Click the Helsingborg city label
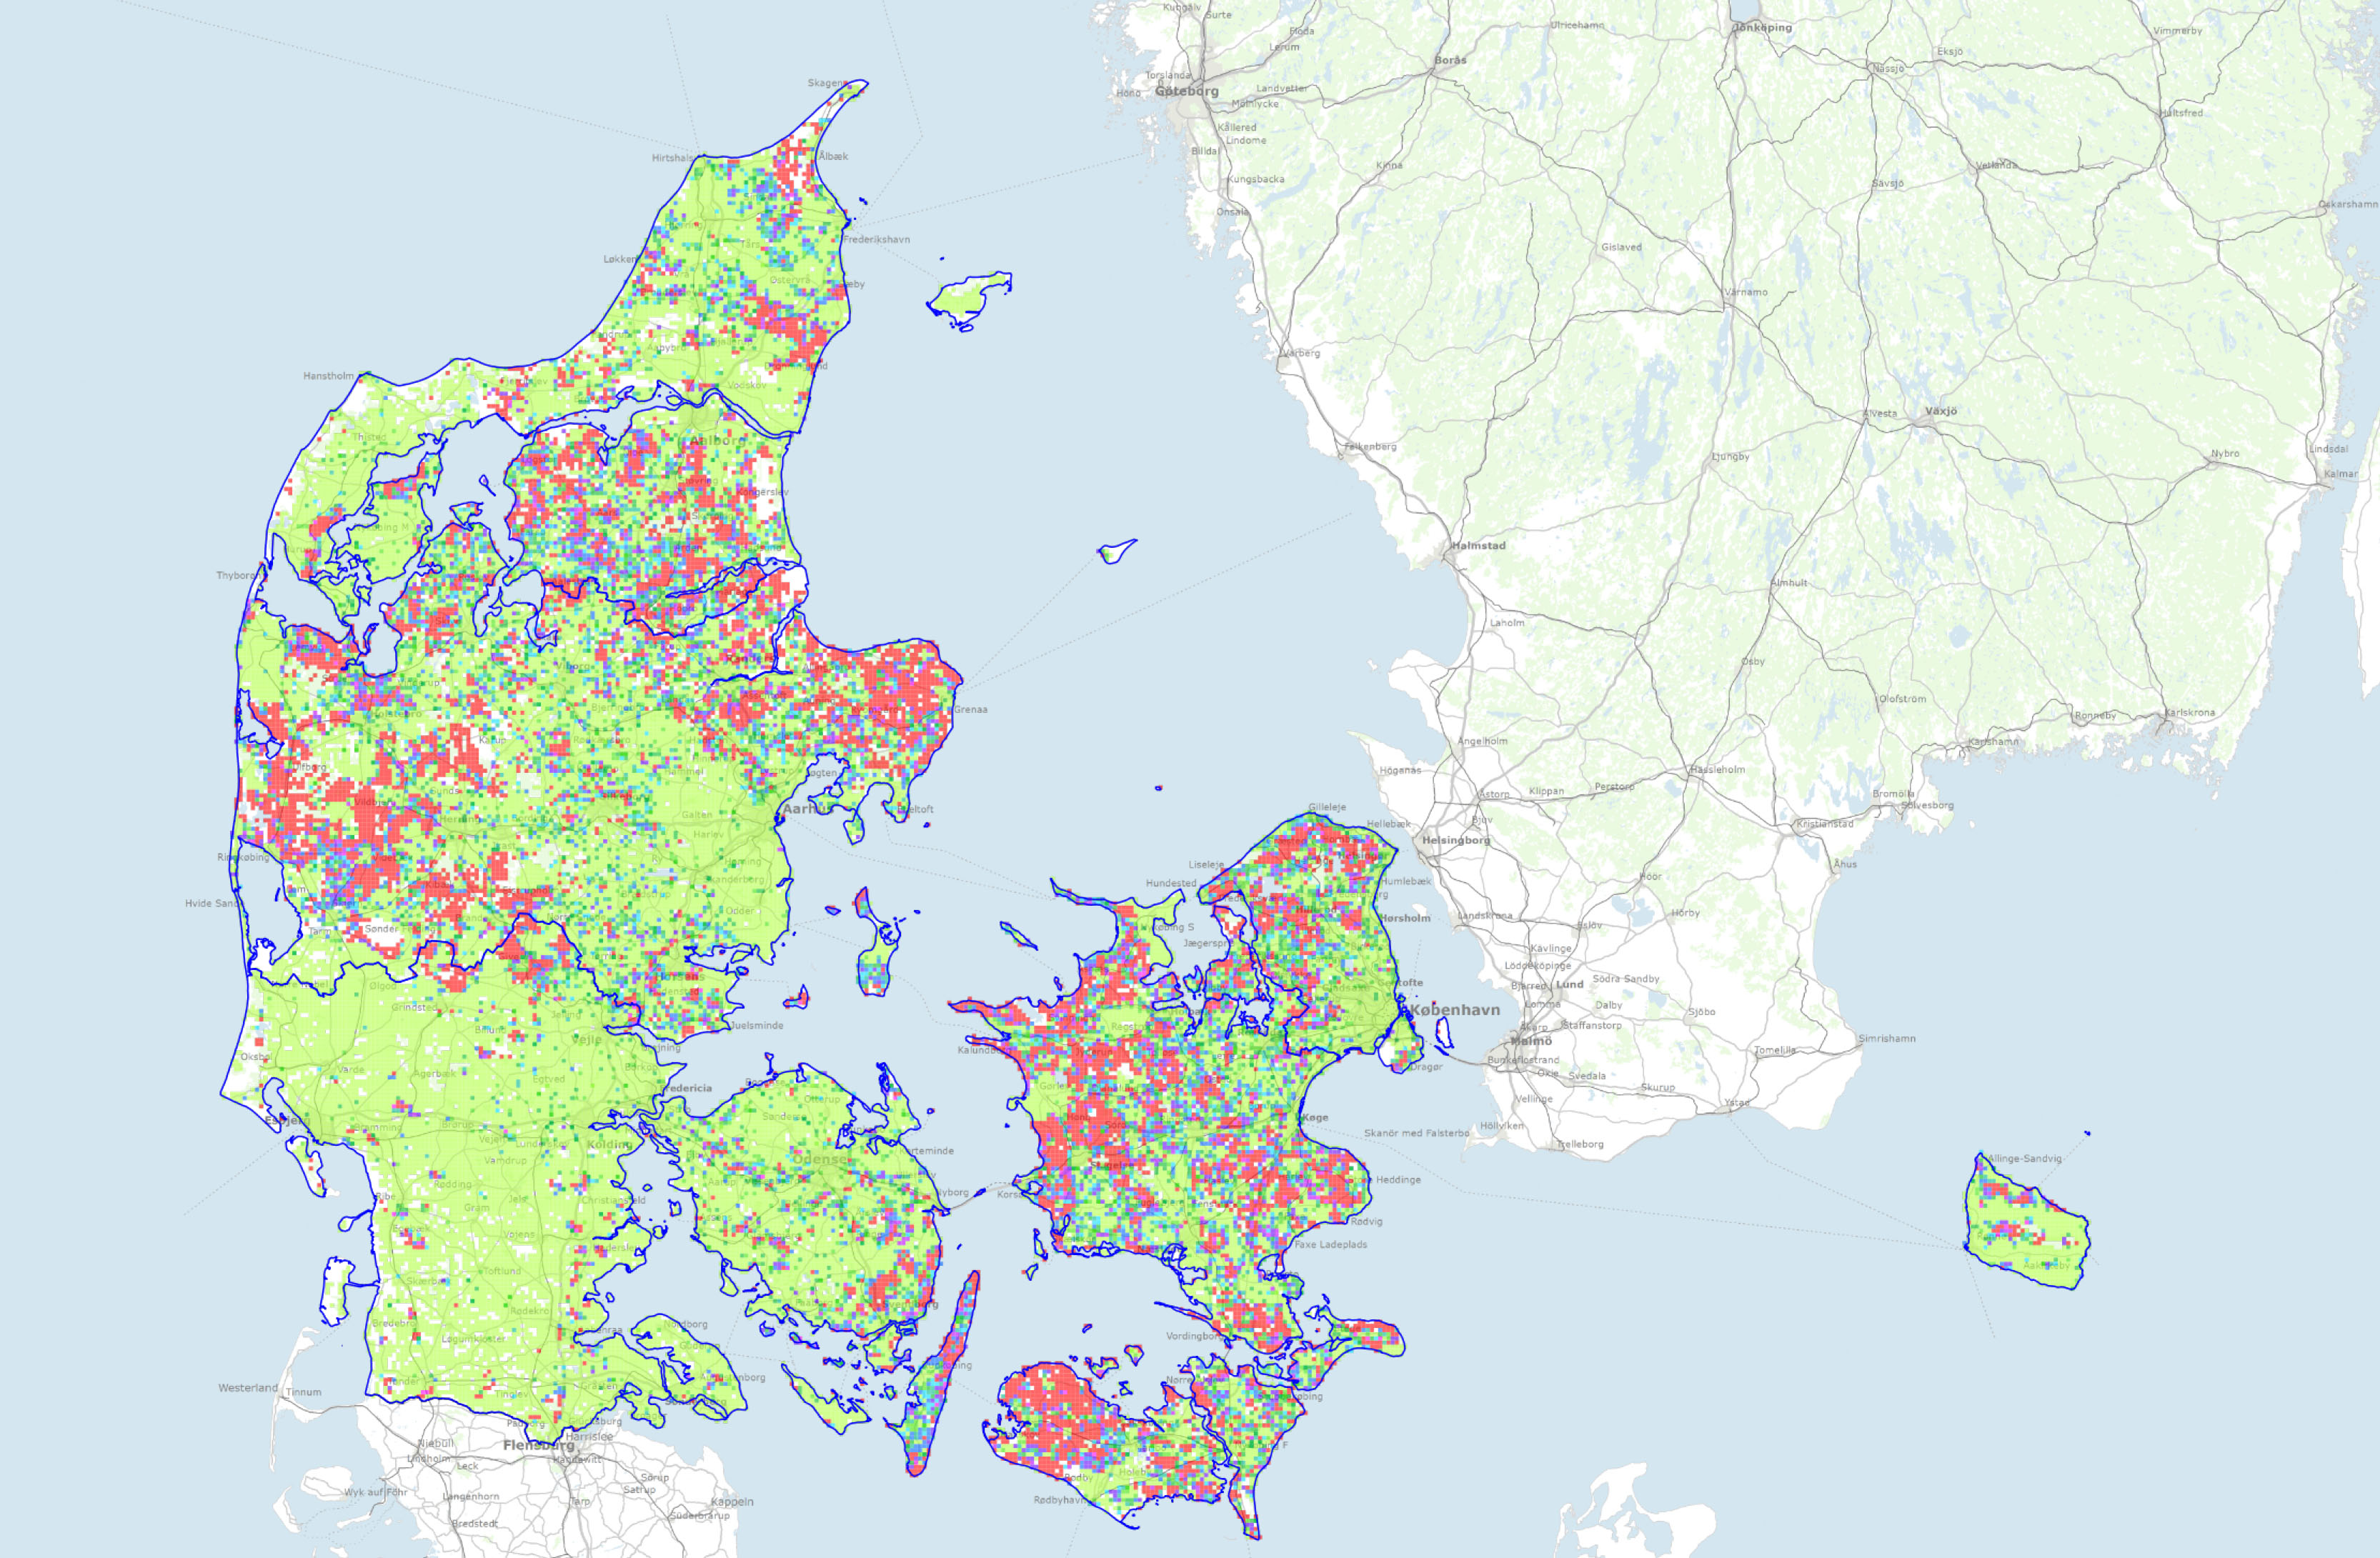Viewport: 2380px width, 1558px height. [1456, 840]
